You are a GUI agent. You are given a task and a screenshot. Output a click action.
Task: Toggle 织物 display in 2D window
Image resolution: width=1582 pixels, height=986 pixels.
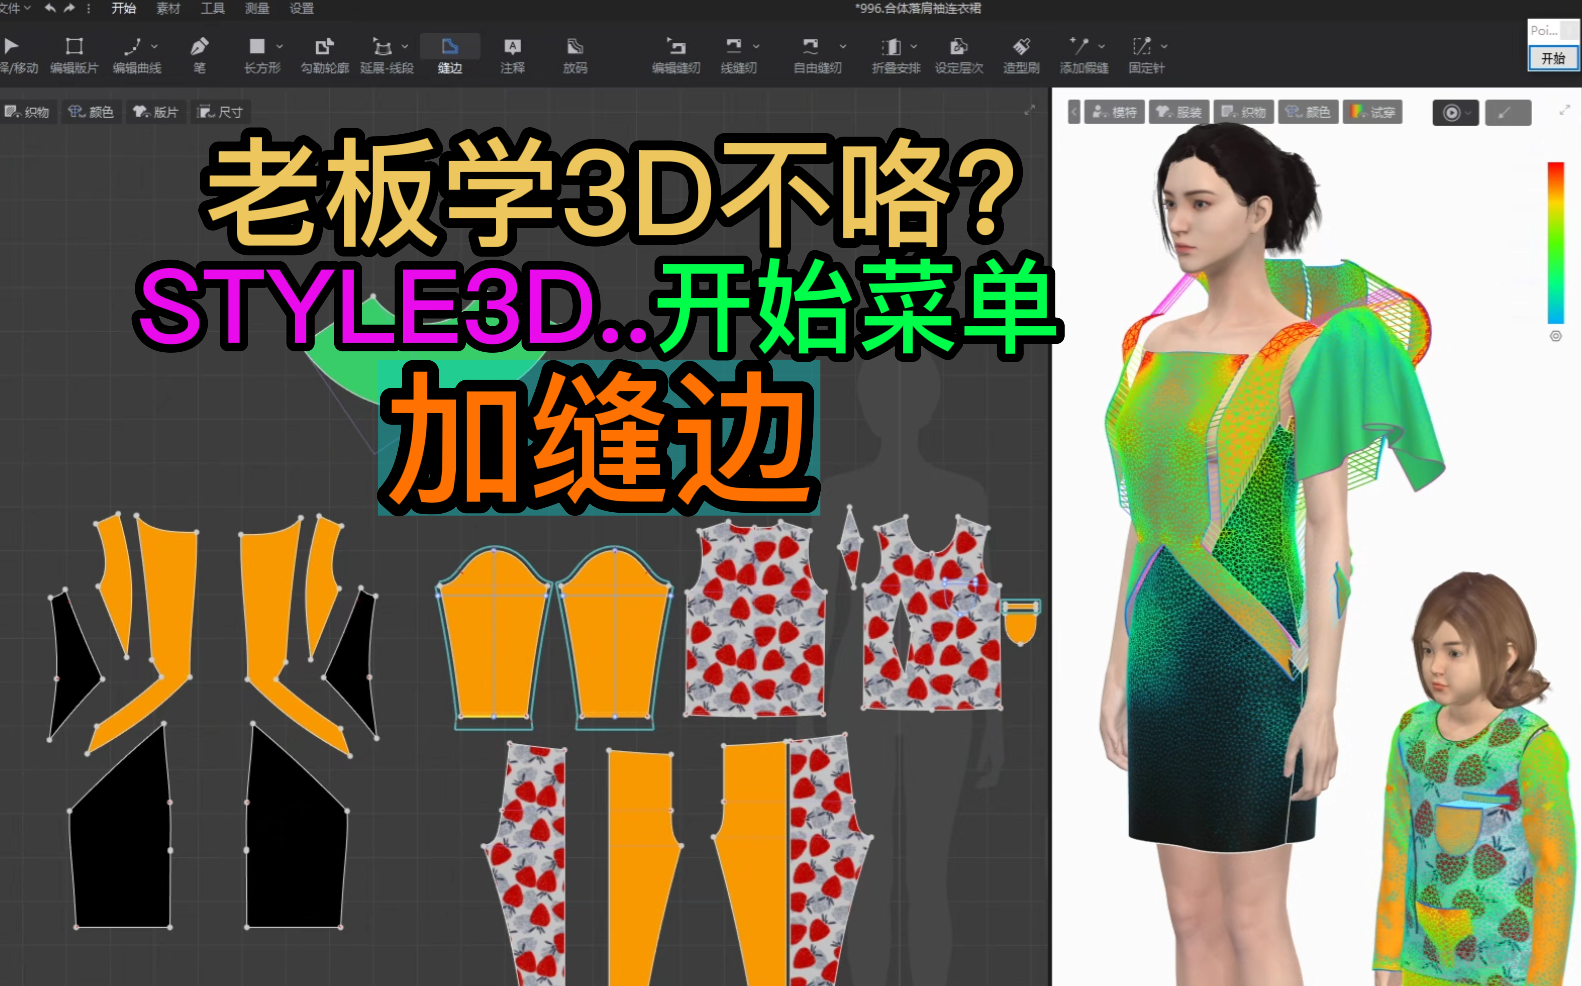click(27, 112)
